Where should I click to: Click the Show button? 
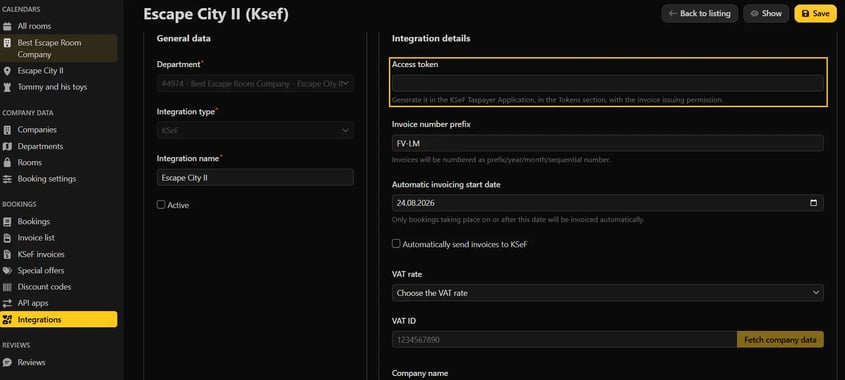point(766,13)
